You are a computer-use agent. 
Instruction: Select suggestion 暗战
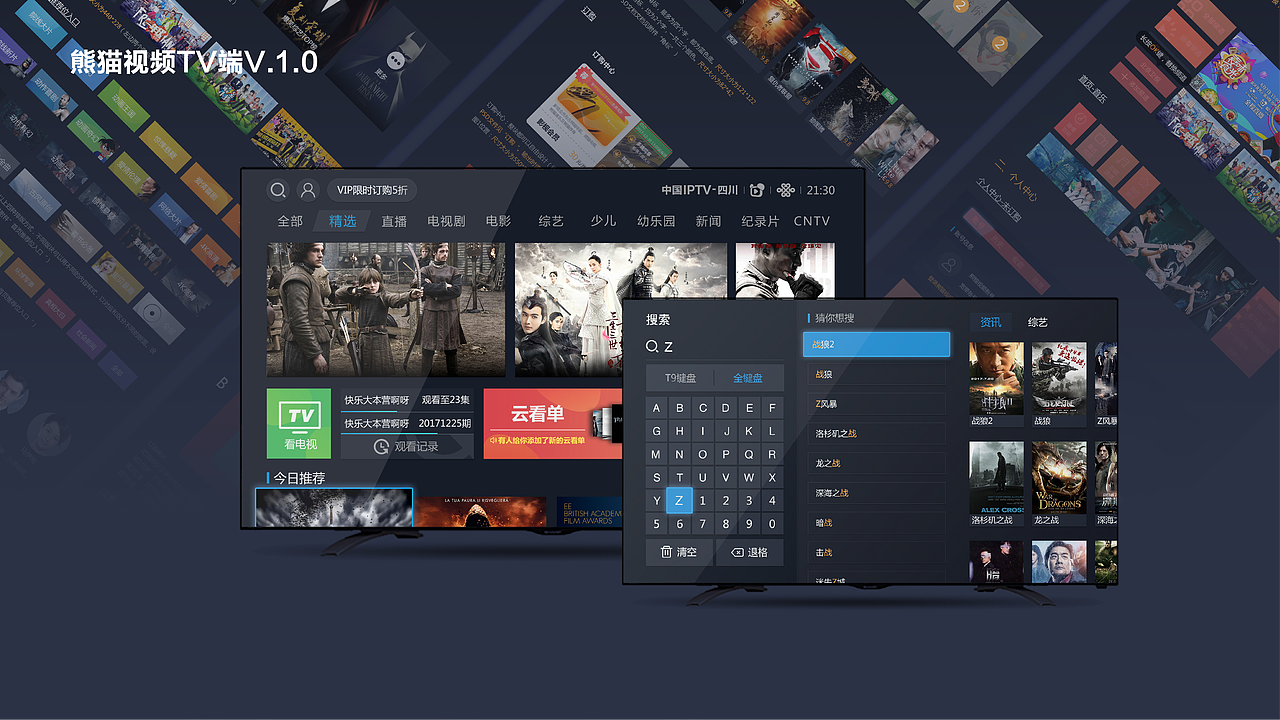point(876,522)
